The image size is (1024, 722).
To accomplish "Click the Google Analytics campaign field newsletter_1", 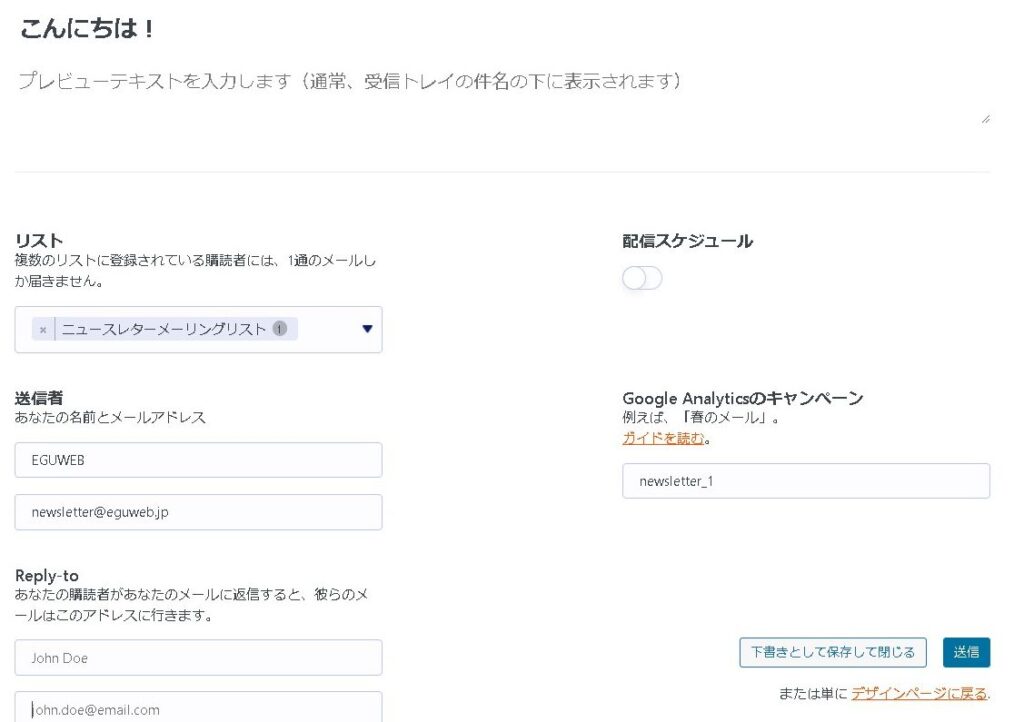I will [805, 481].
